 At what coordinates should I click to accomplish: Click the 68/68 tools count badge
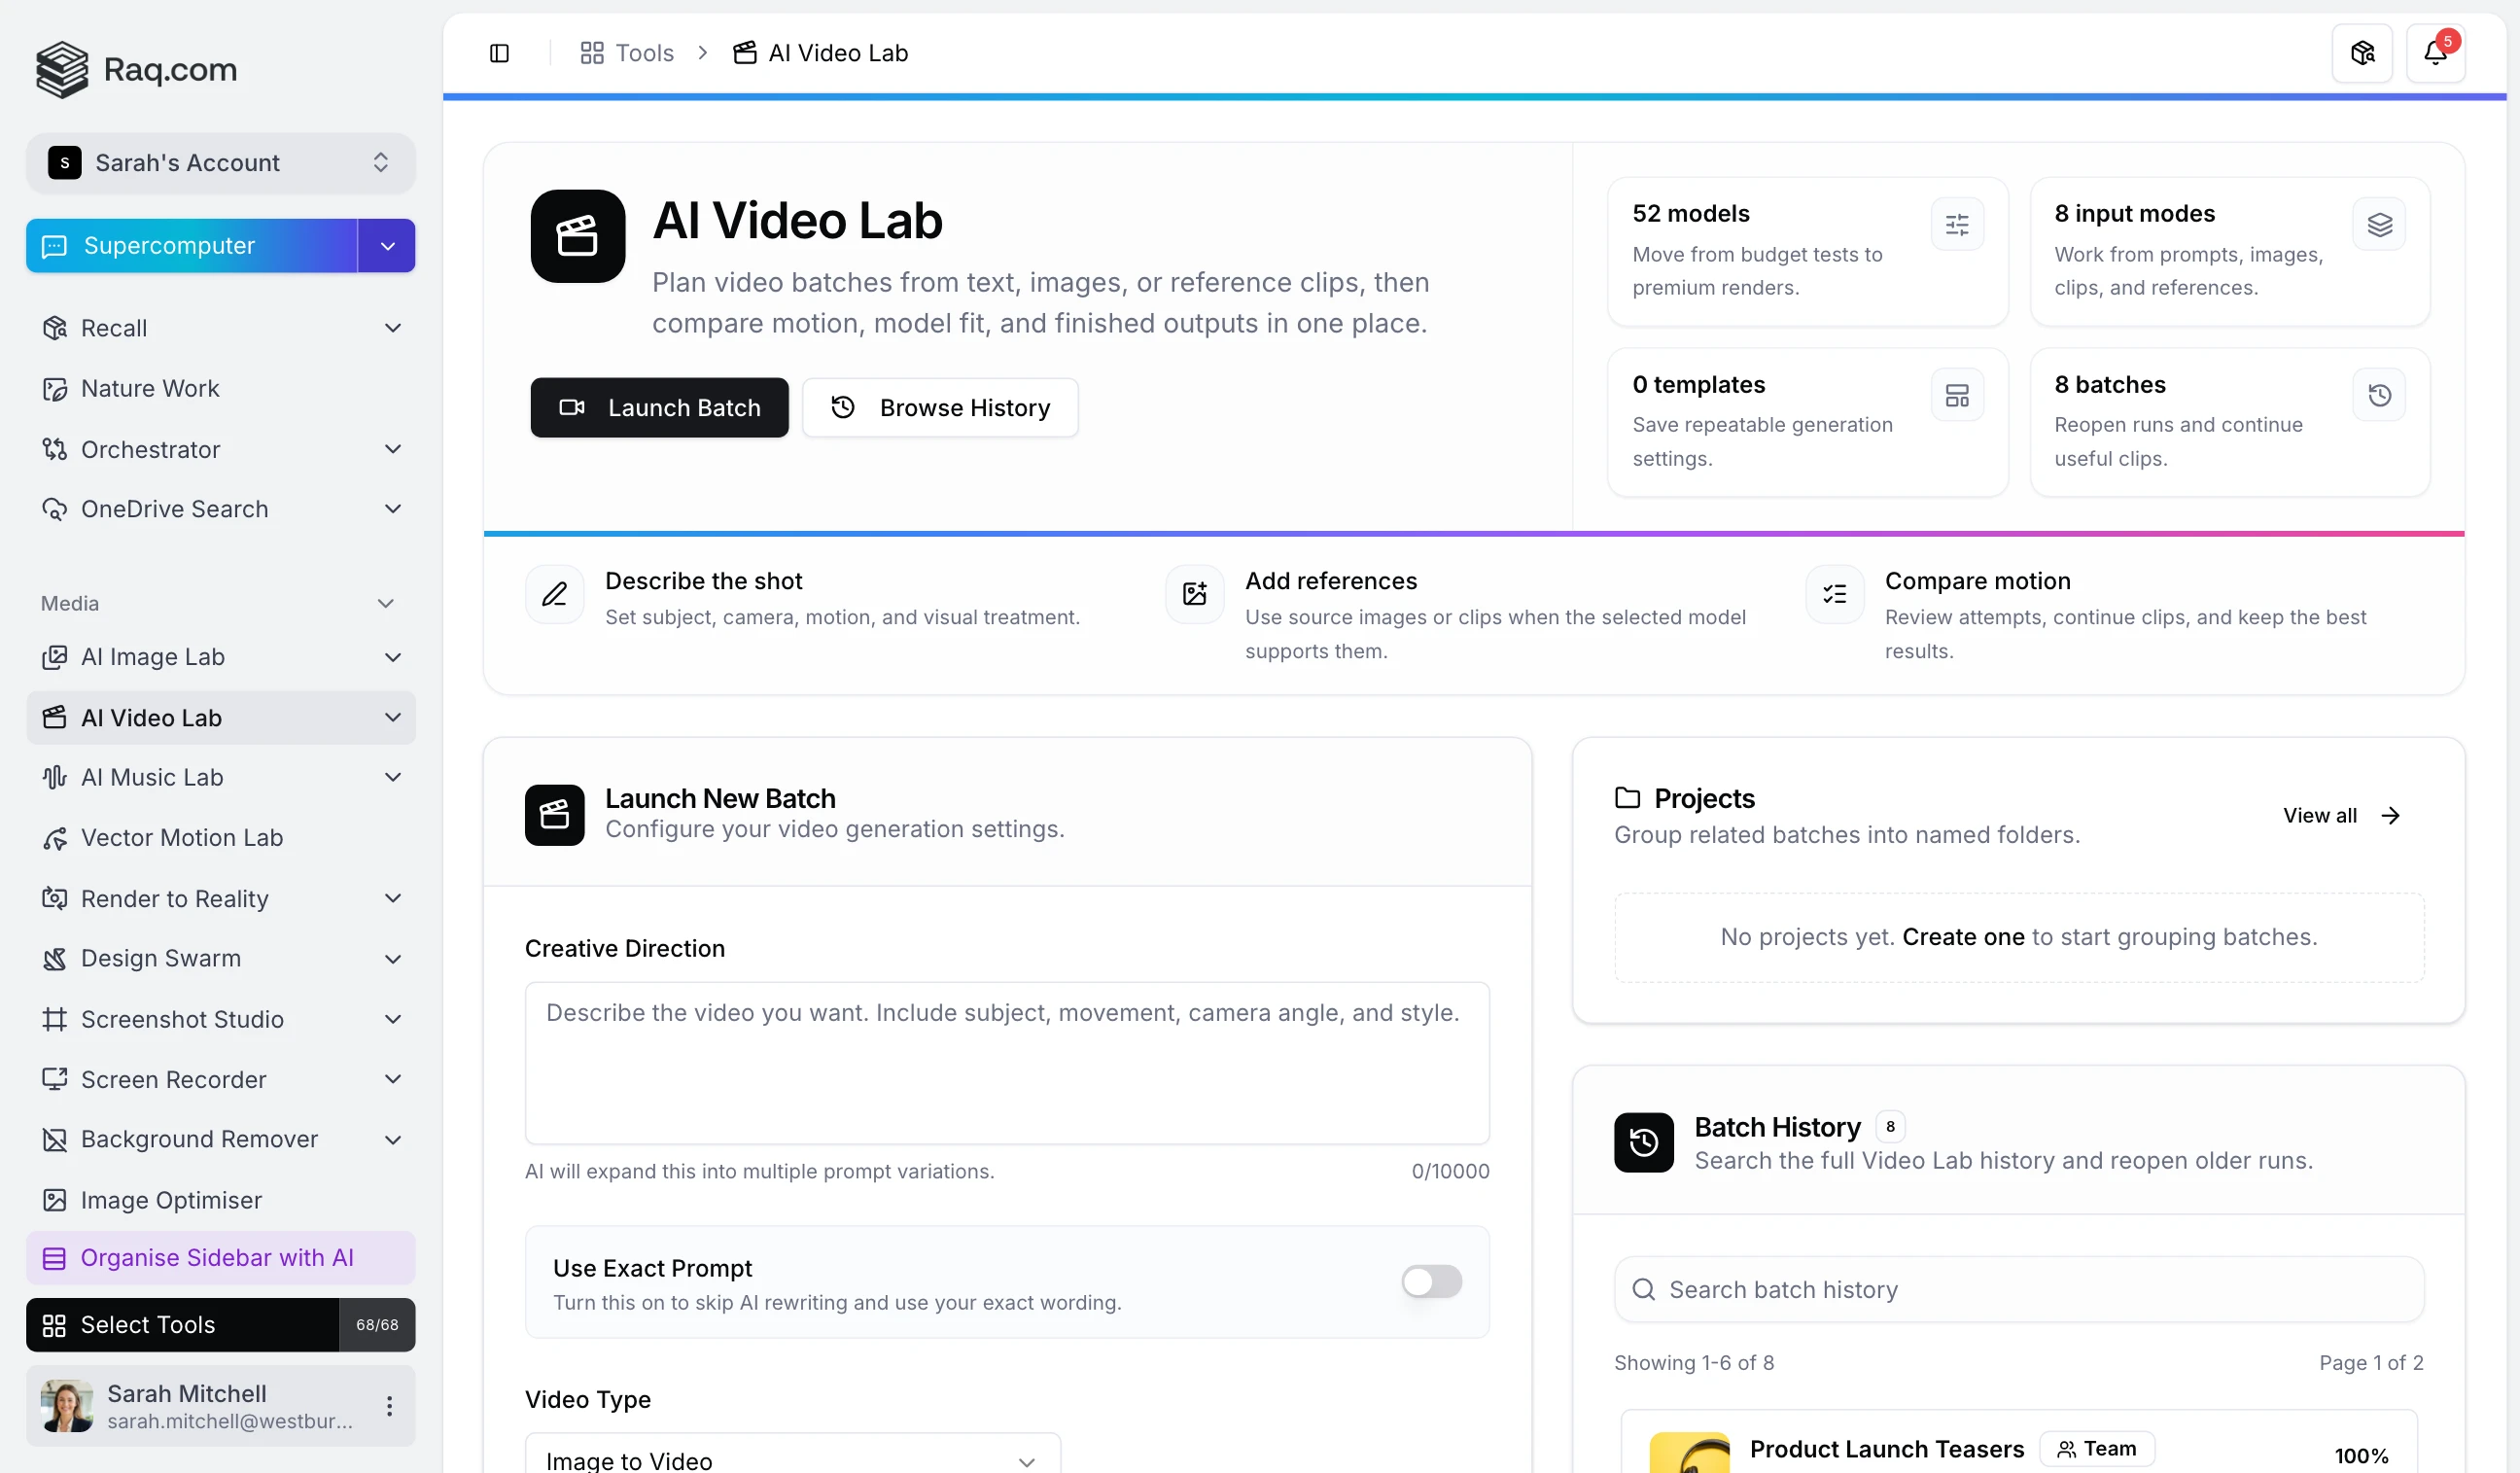pos(377,1325)
